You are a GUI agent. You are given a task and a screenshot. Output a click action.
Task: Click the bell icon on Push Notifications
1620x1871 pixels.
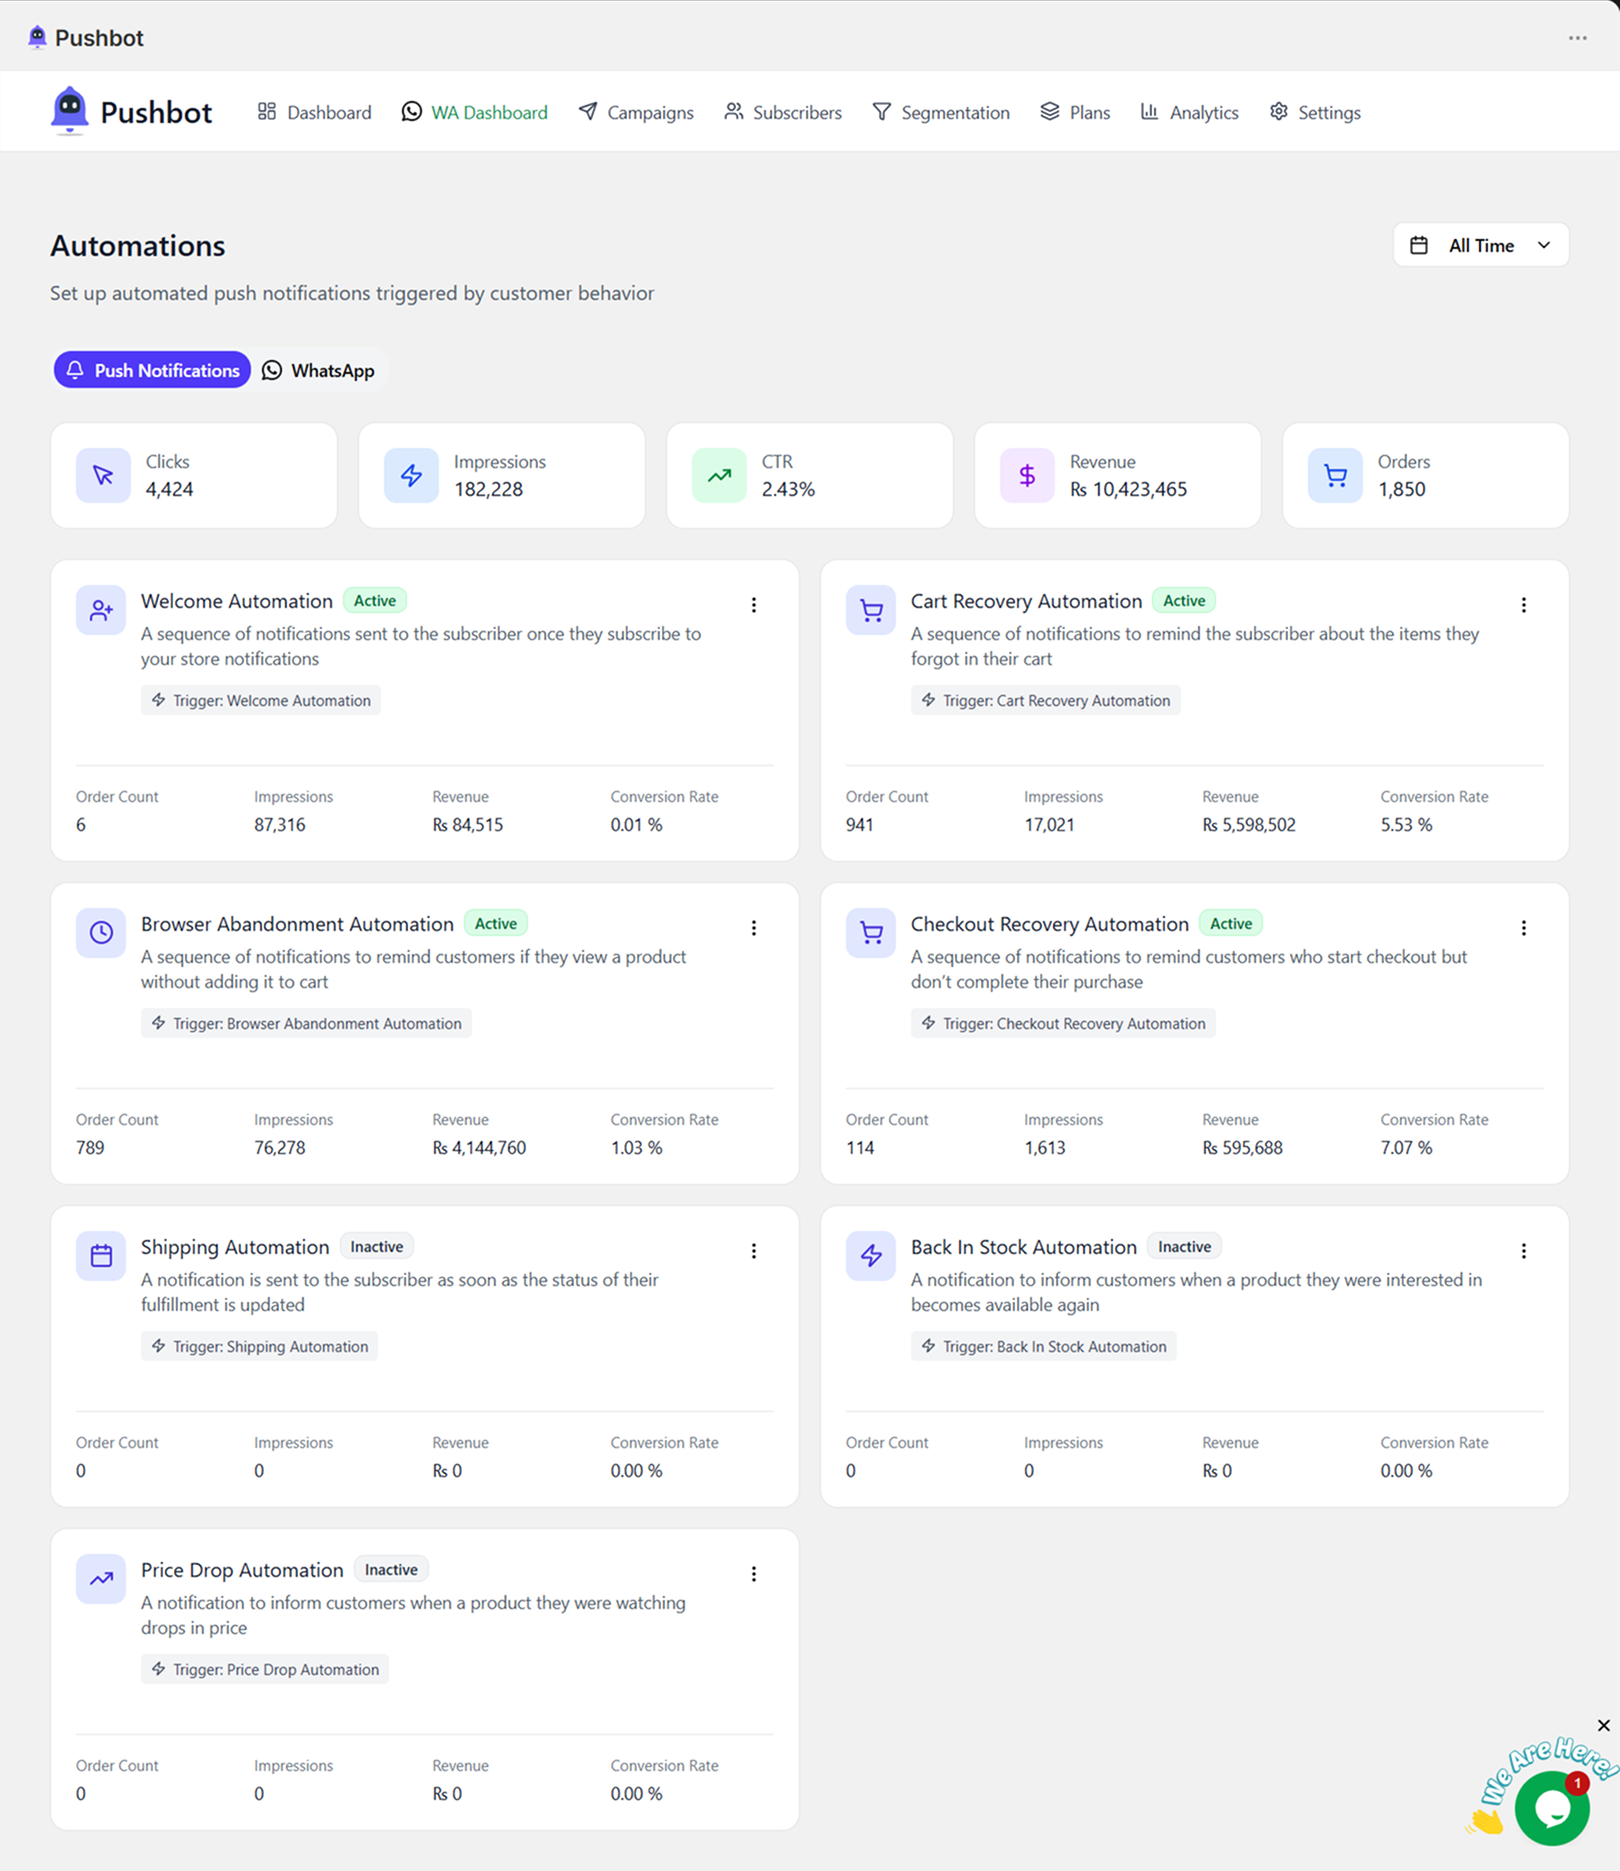point(75,370)
